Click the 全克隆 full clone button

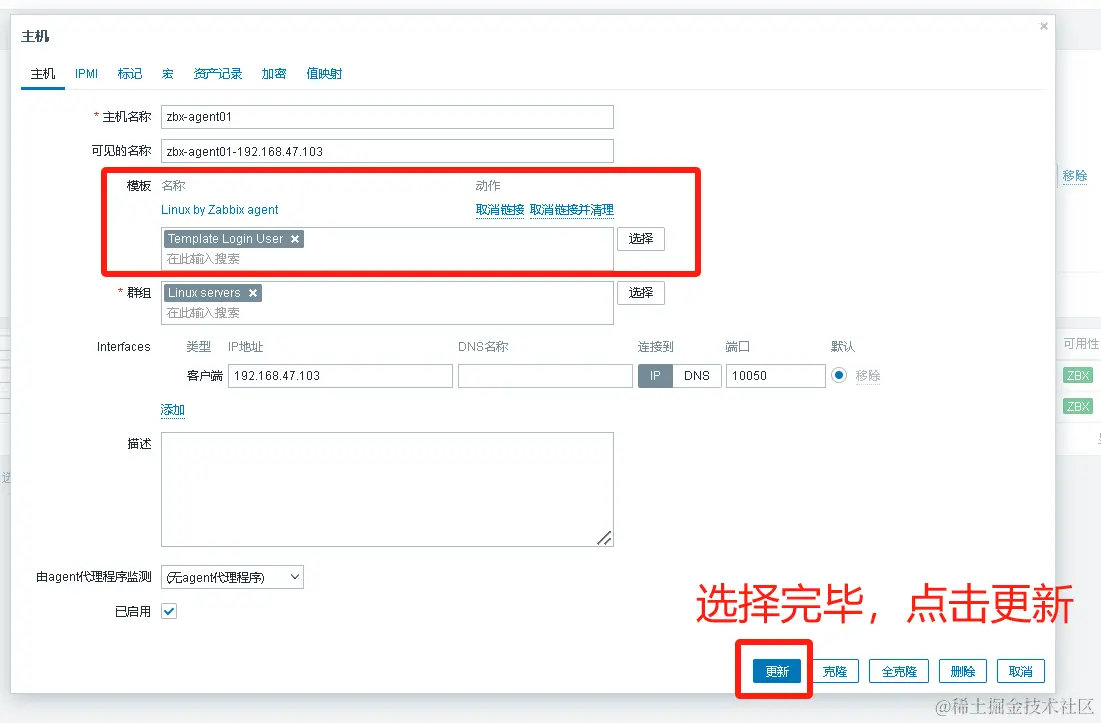899,671
